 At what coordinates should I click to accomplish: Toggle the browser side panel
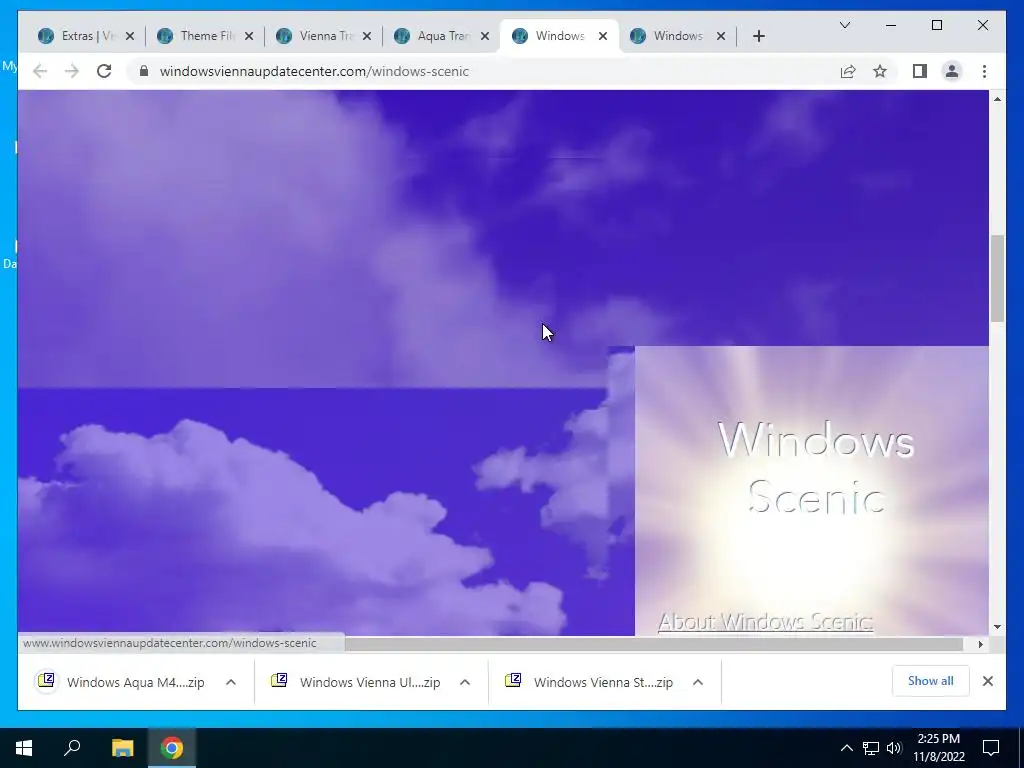[x=920, y=71]
